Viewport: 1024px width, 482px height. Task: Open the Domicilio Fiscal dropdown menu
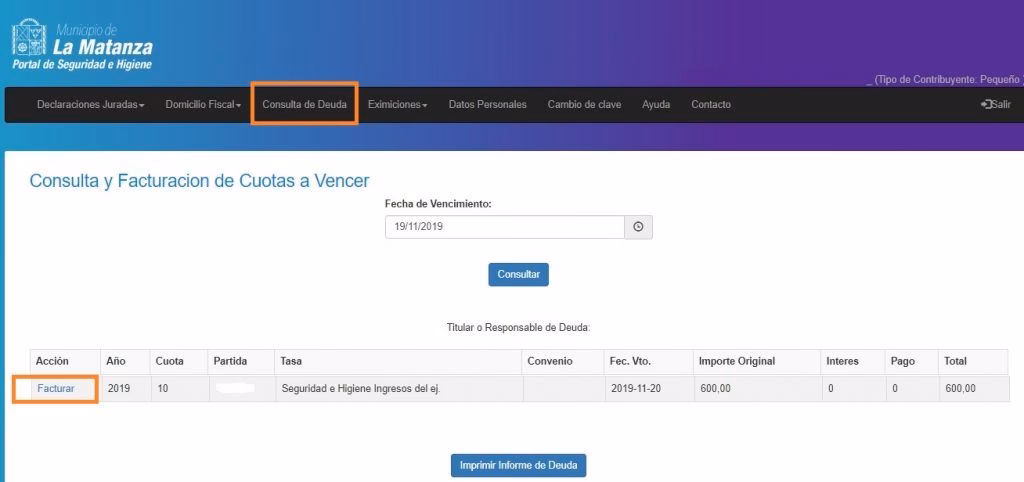203,105
